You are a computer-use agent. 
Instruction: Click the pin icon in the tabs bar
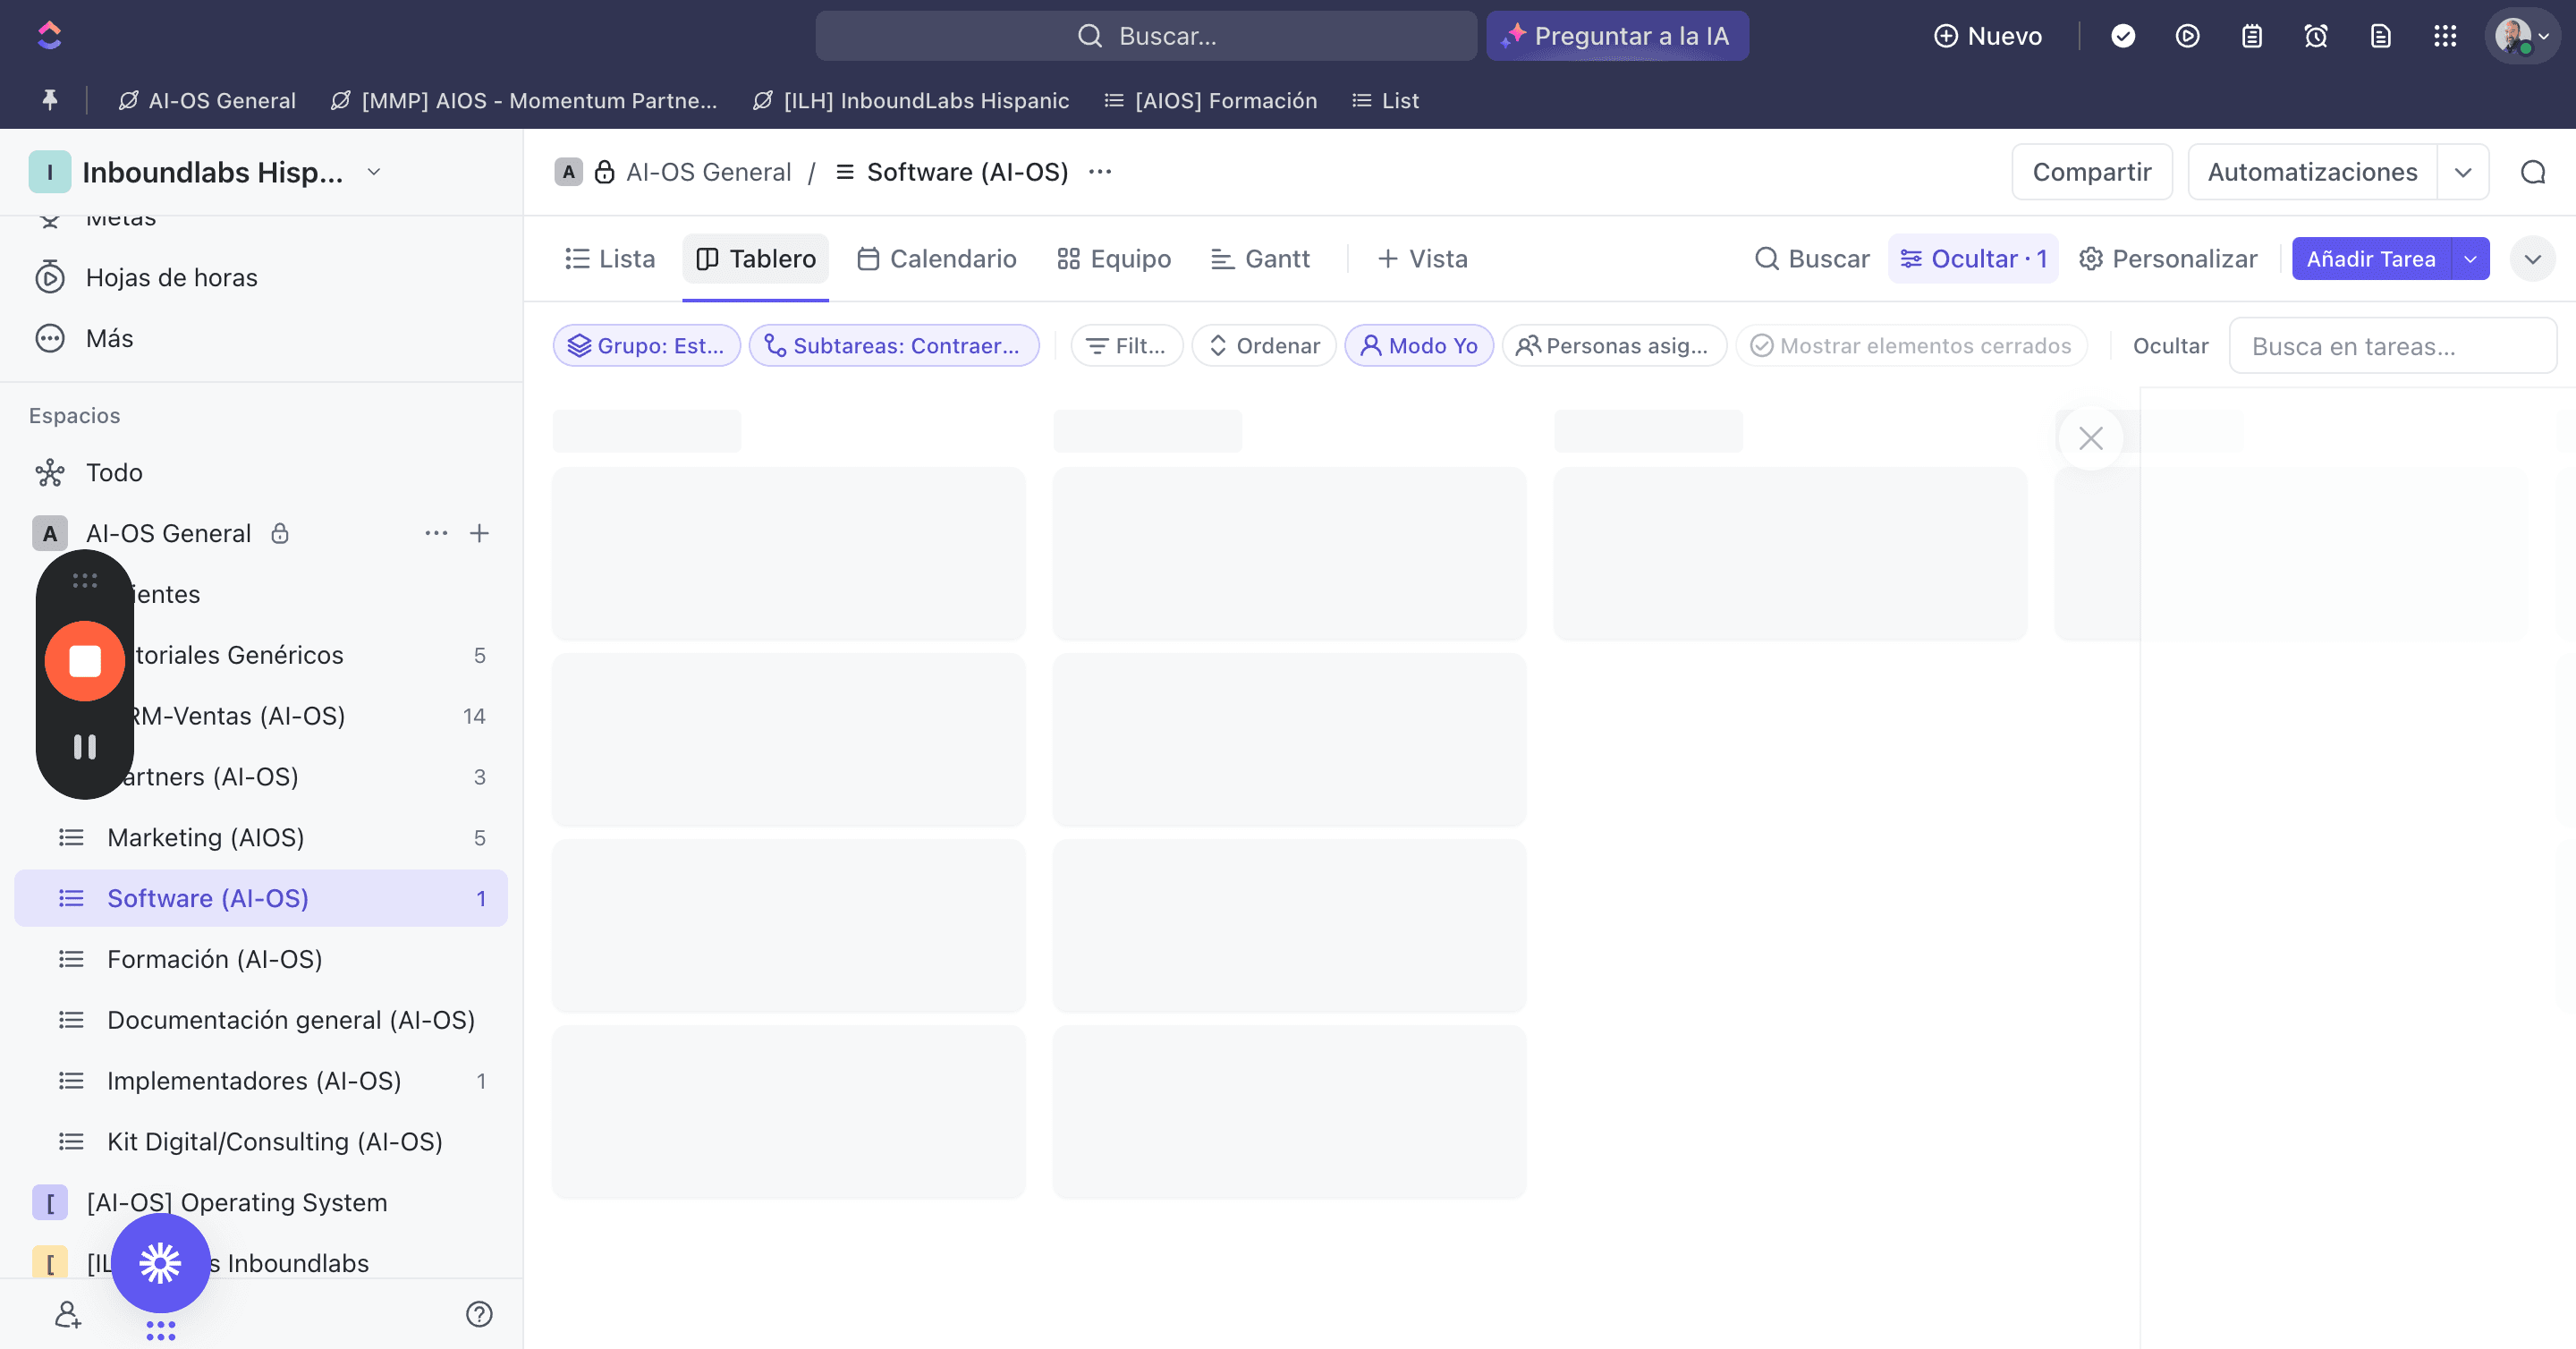(49, 100)
